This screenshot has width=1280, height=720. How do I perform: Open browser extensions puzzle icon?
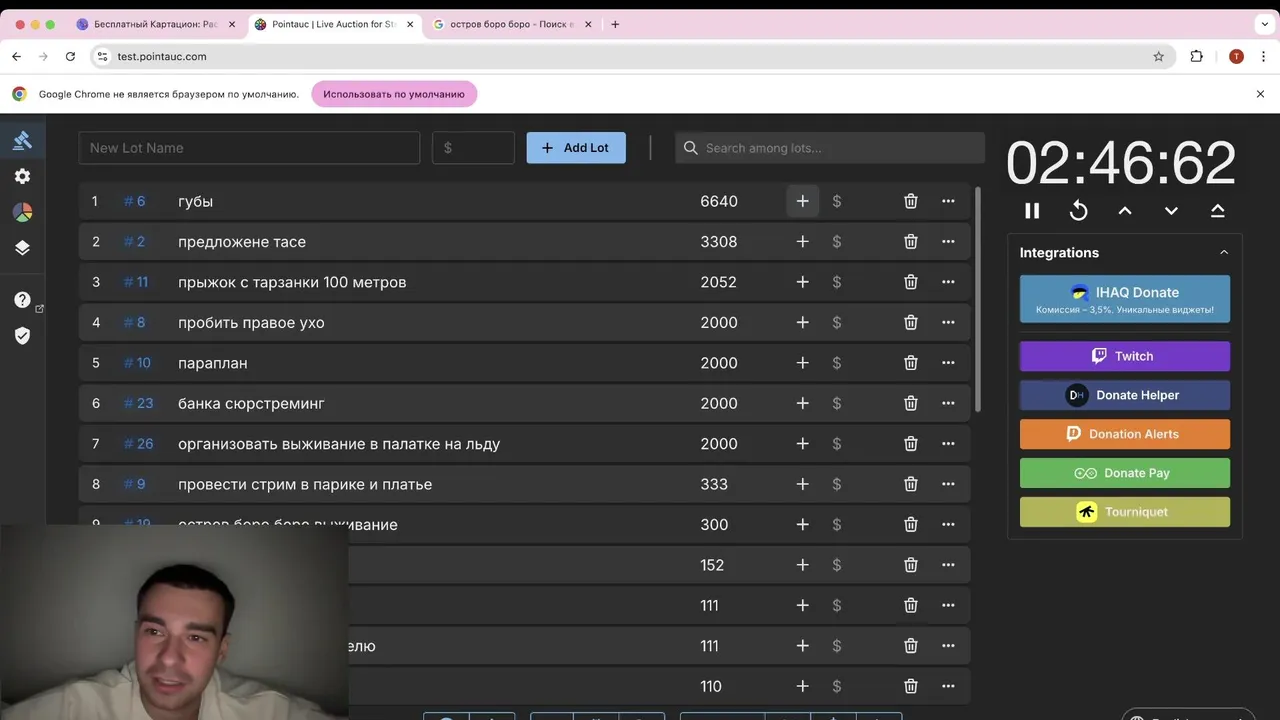(x=1196, y=57)
